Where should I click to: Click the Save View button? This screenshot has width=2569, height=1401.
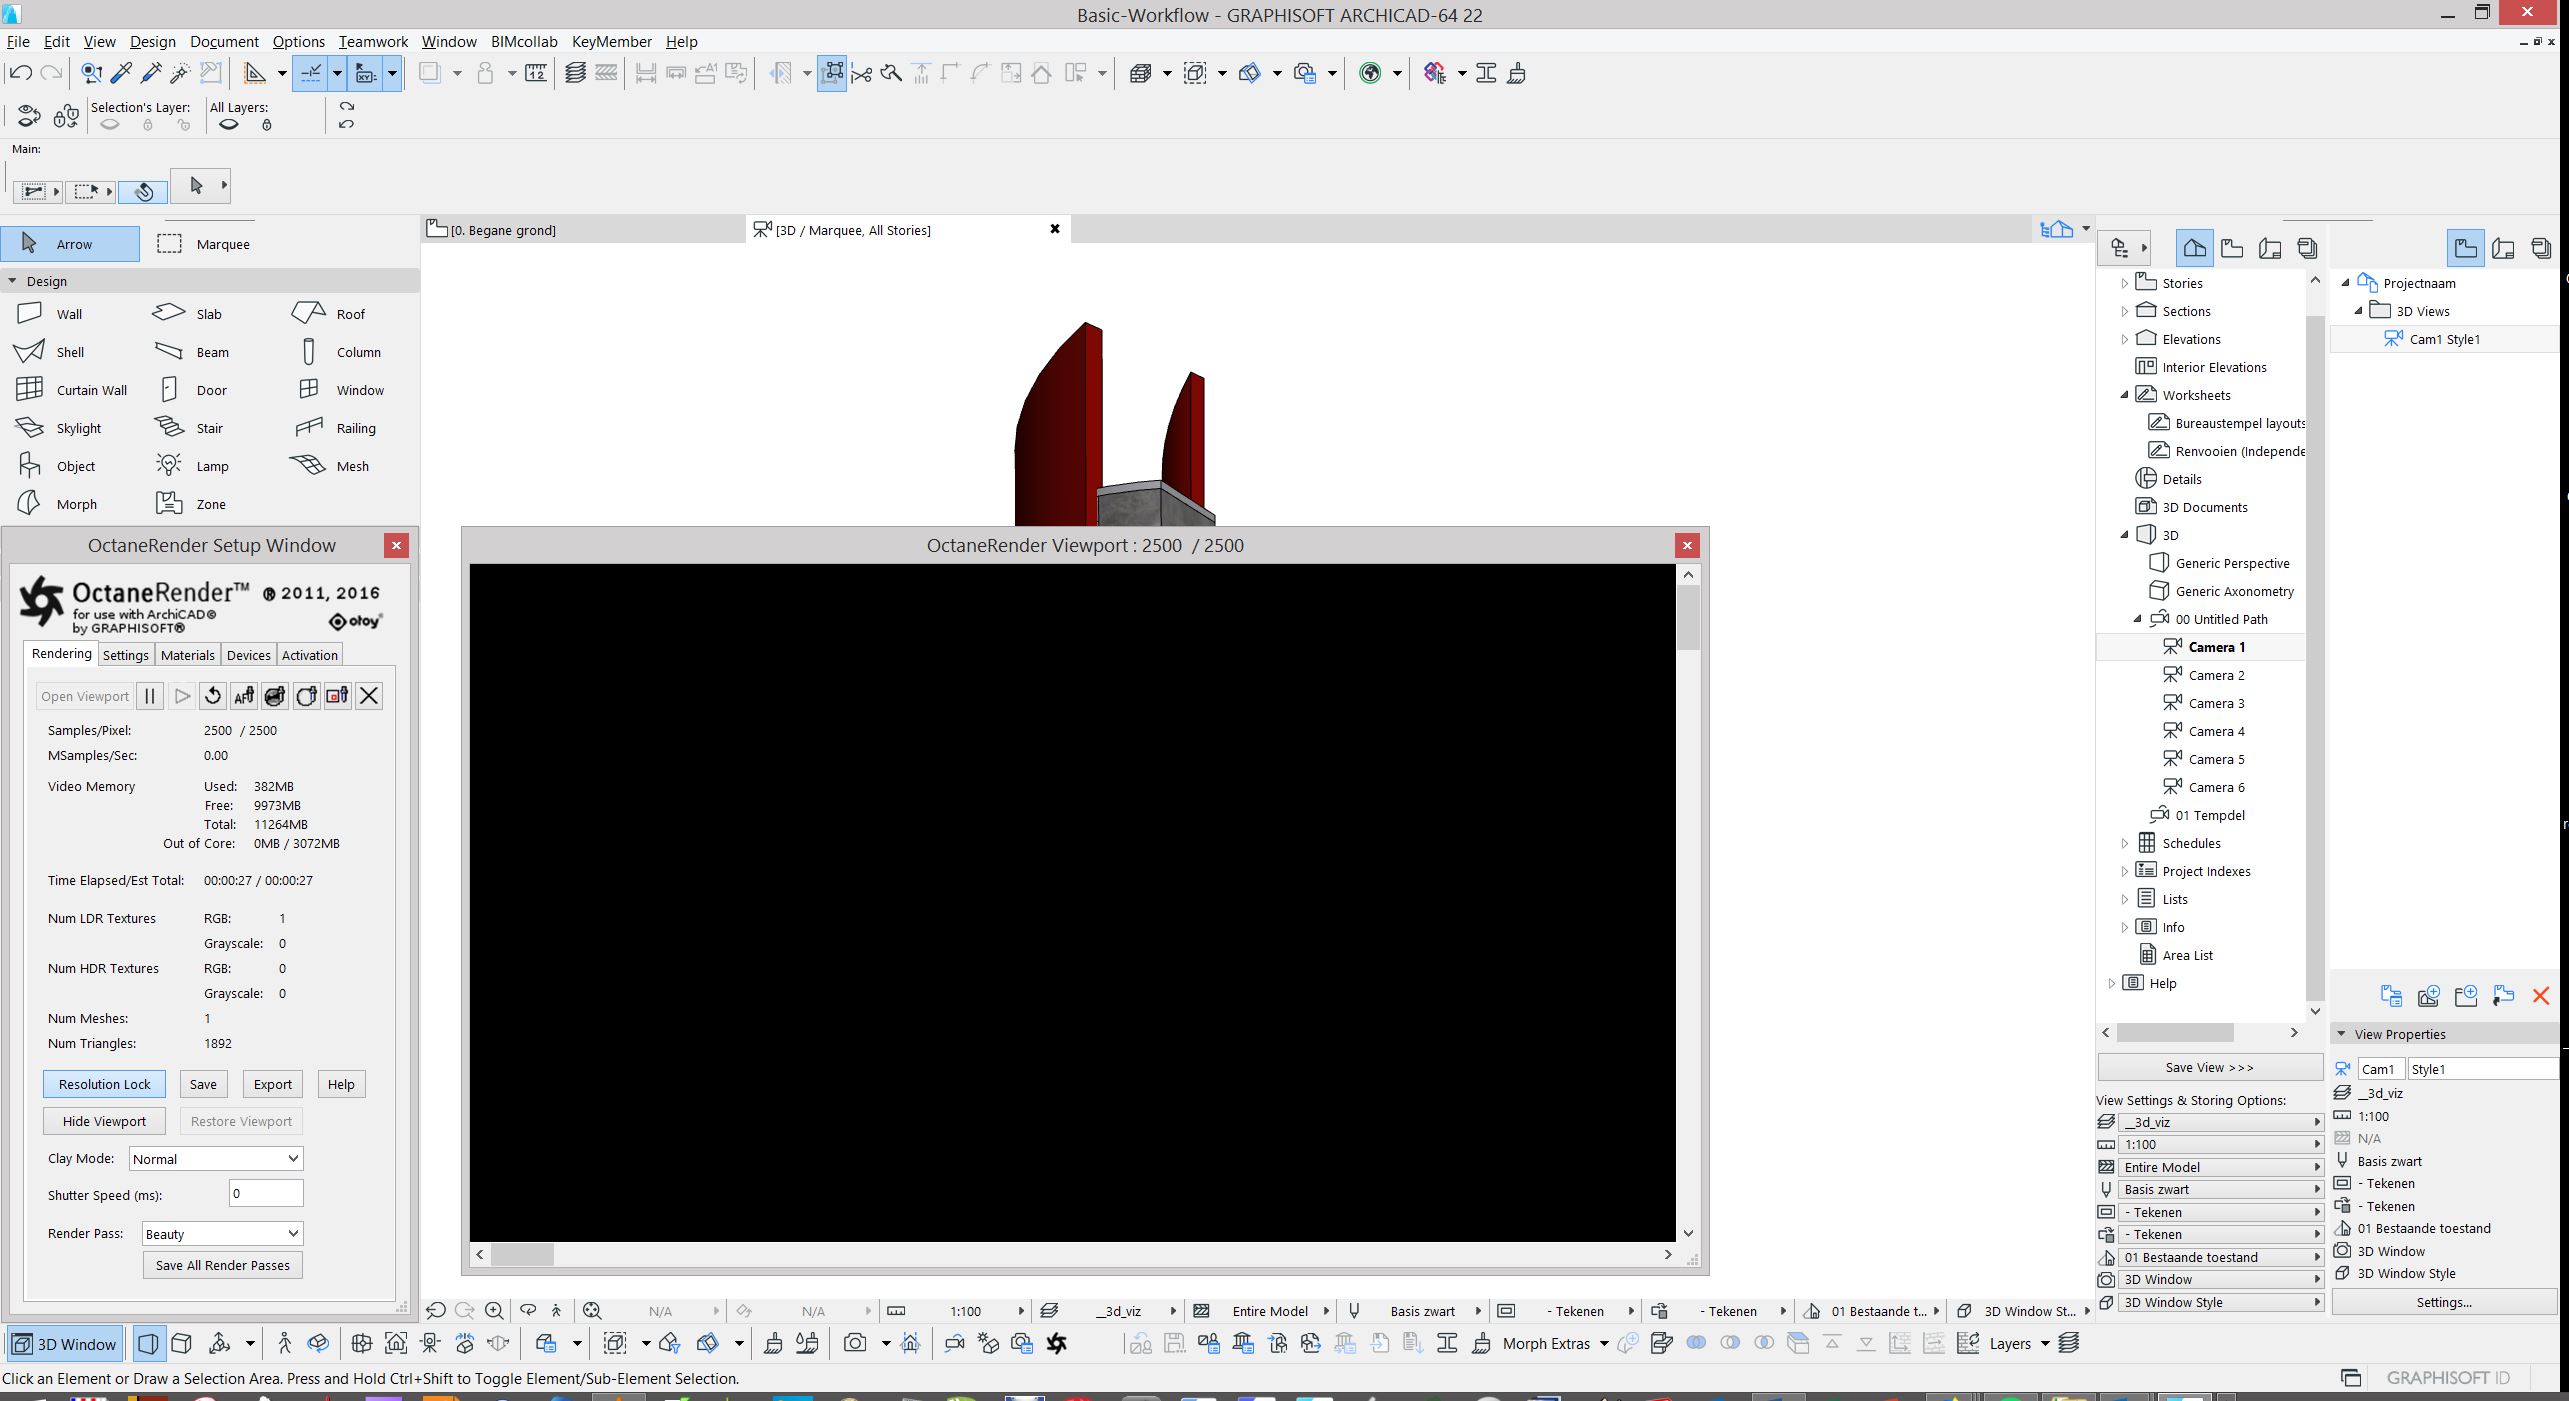pyautogui.click(x=2209, y=1067)
